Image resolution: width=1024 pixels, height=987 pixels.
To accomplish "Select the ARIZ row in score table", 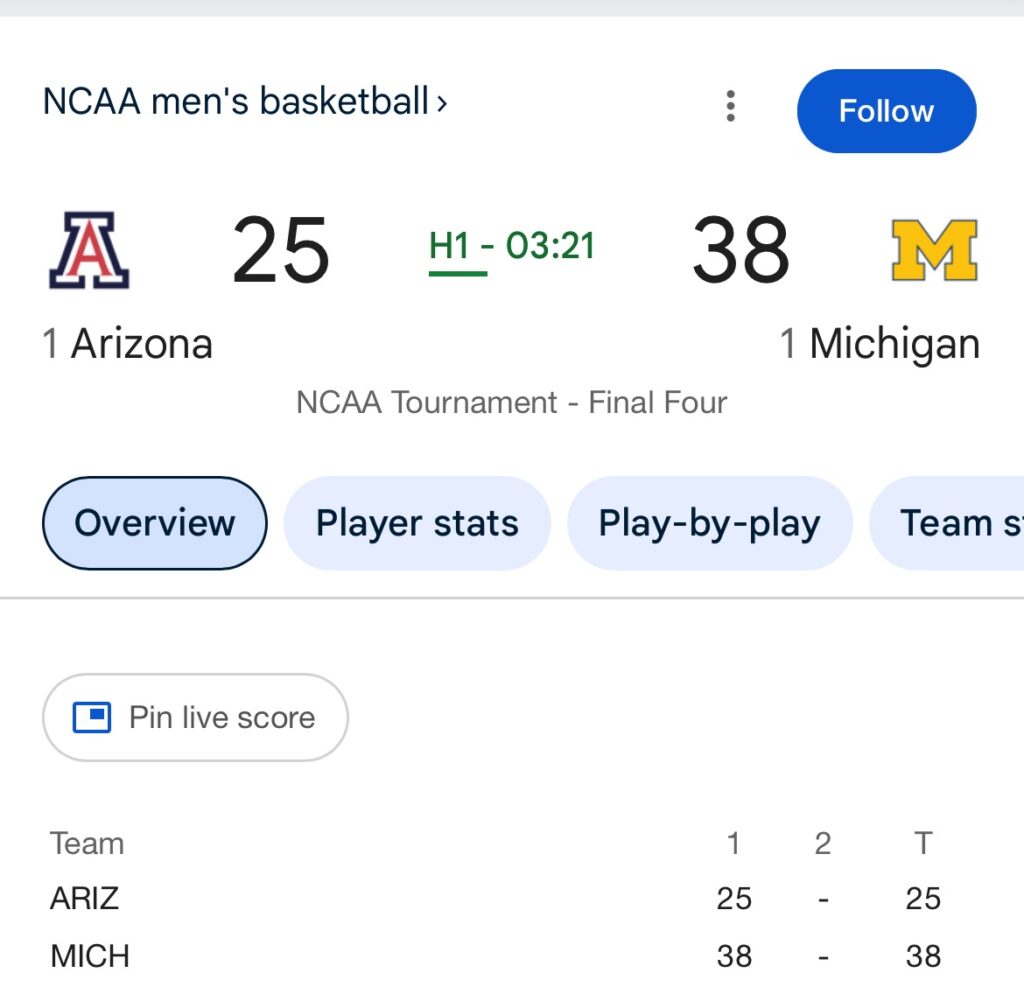I will [x=85, y=898].
